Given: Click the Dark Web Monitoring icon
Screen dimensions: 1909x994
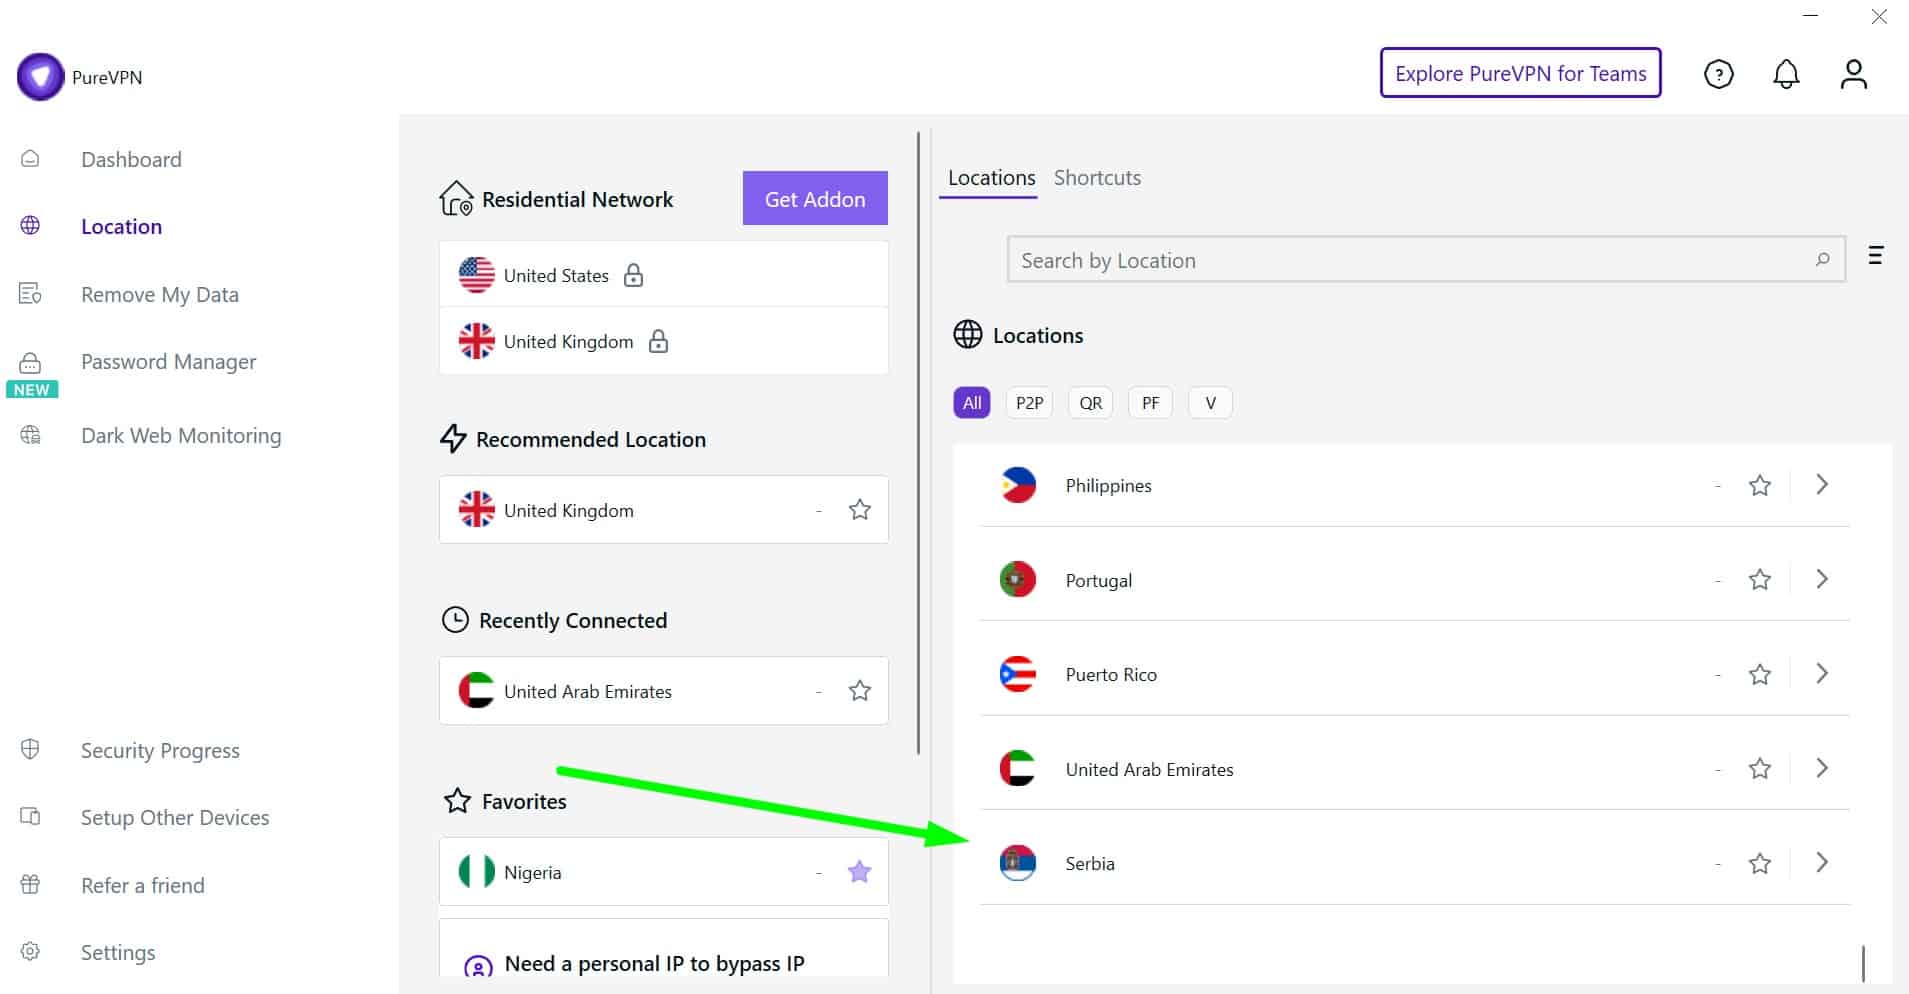Looking at the screenshot, I should (x=30, y=435).
